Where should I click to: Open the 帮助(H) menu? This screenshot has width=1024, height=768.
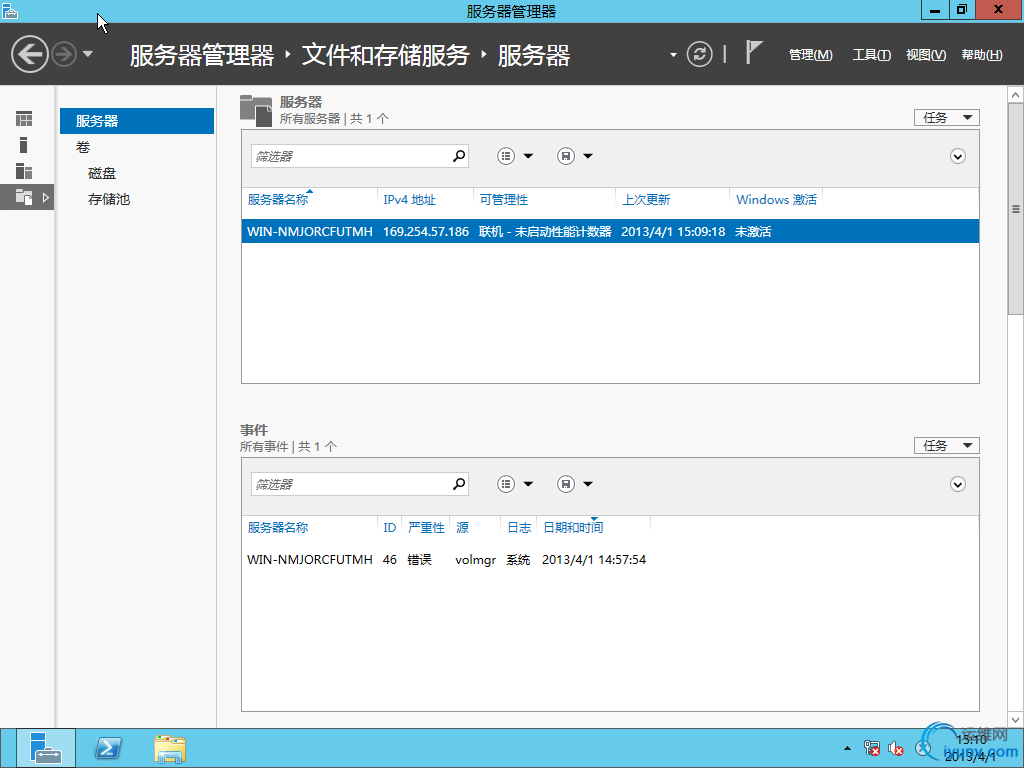coord(982,55)
